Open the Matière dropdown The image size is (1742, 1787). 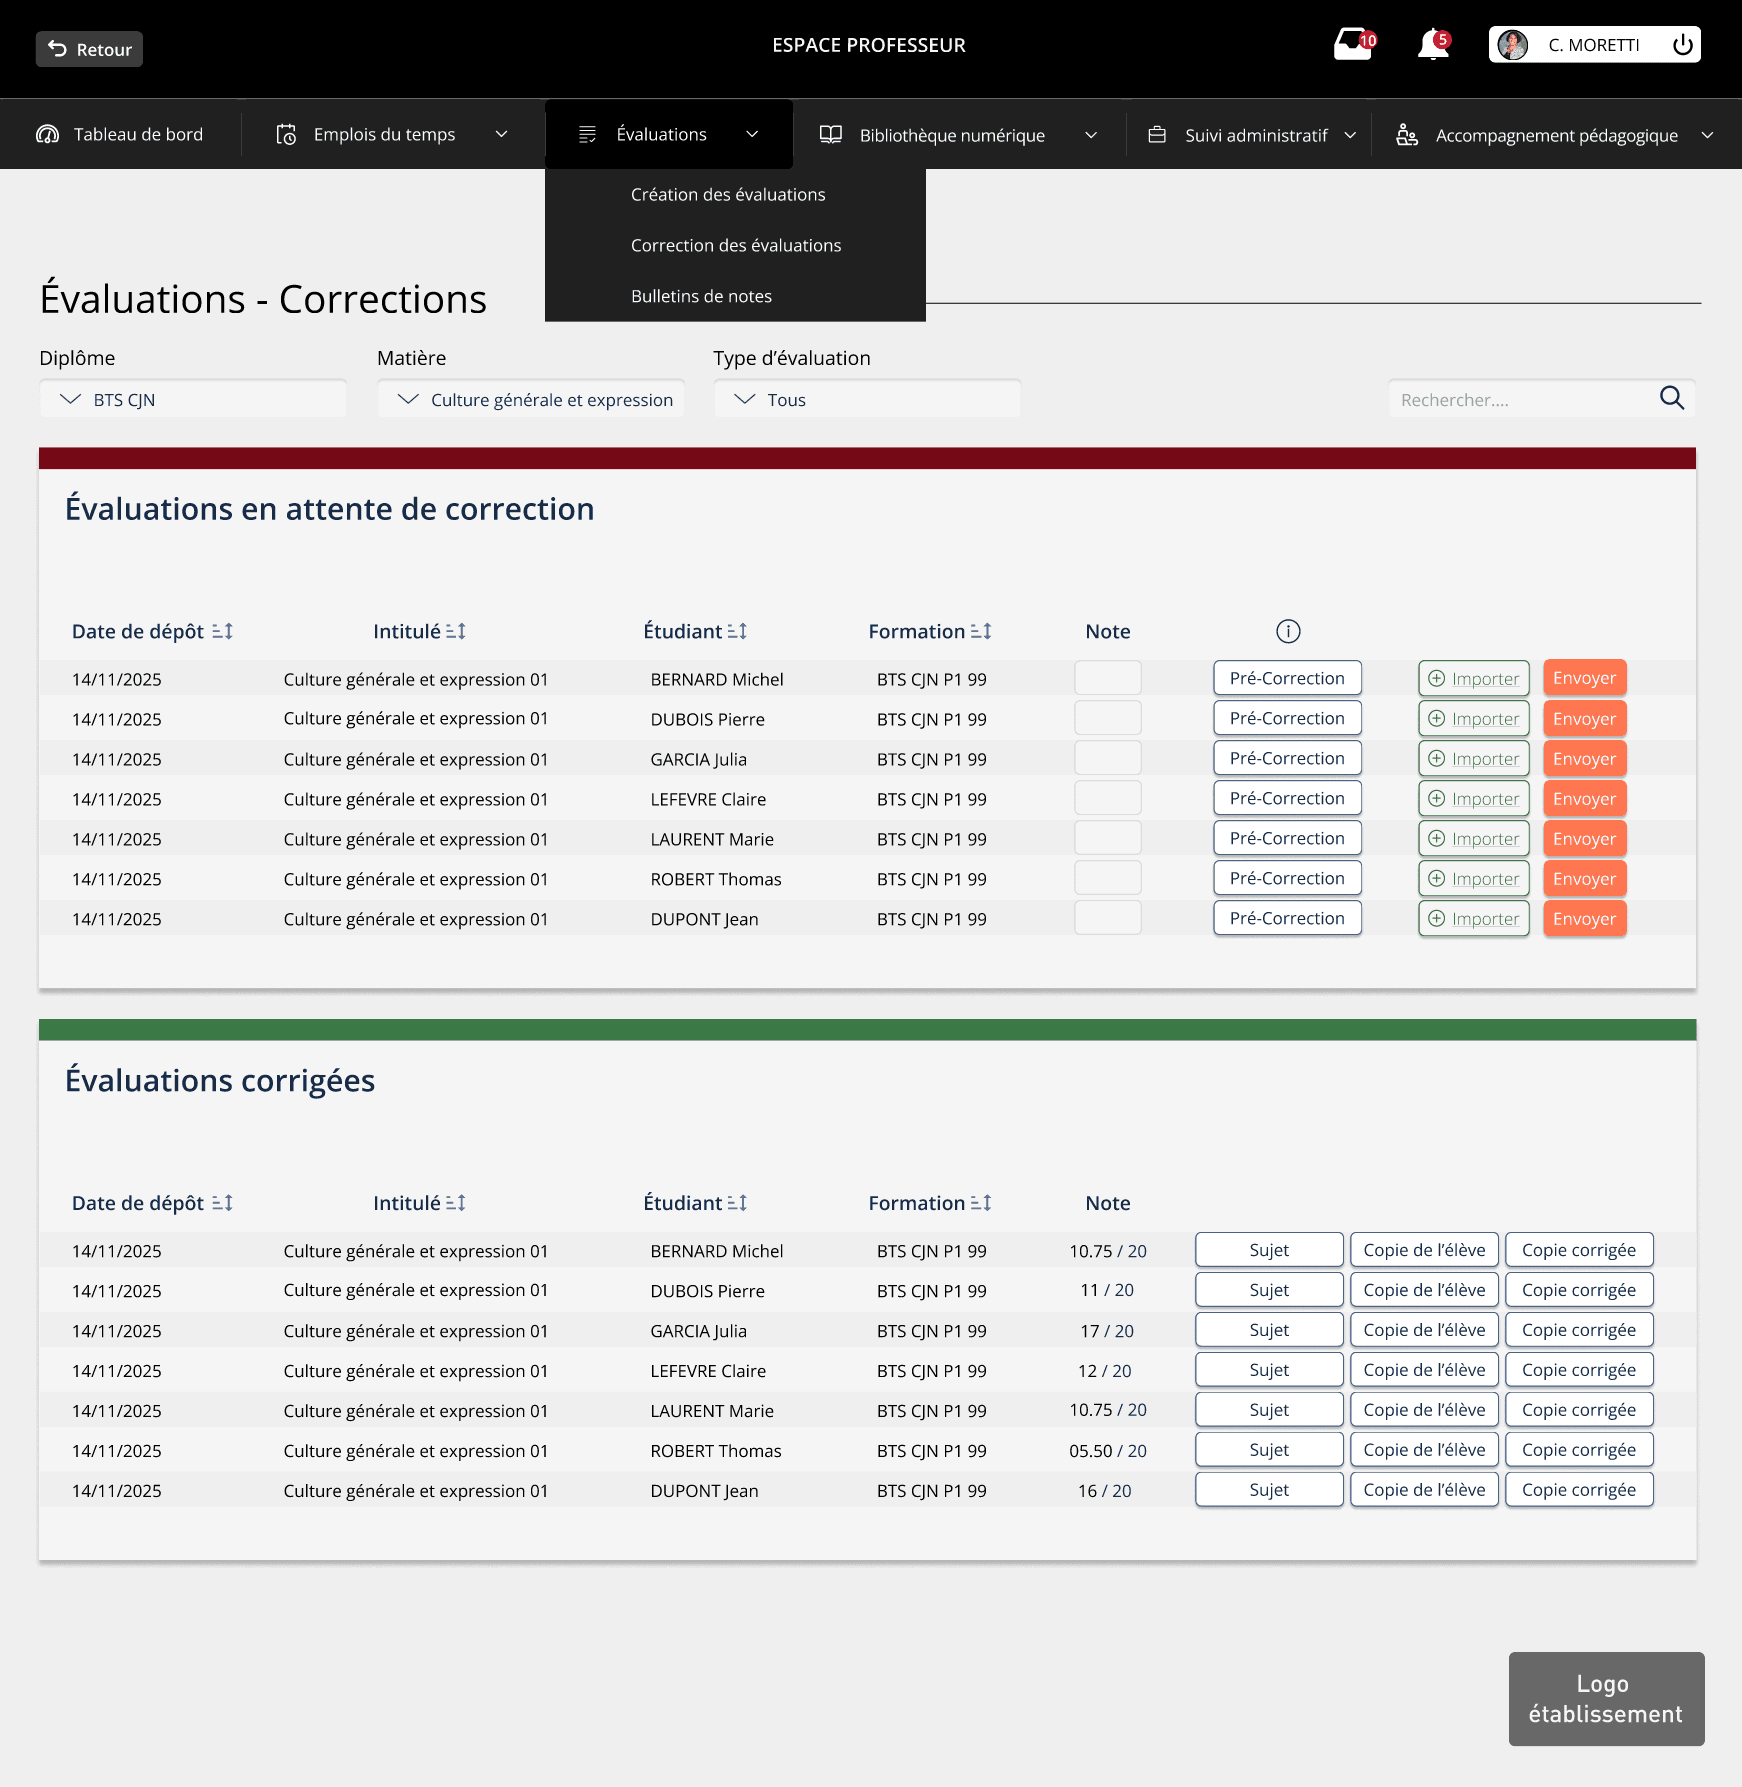(x=531, y=399)
